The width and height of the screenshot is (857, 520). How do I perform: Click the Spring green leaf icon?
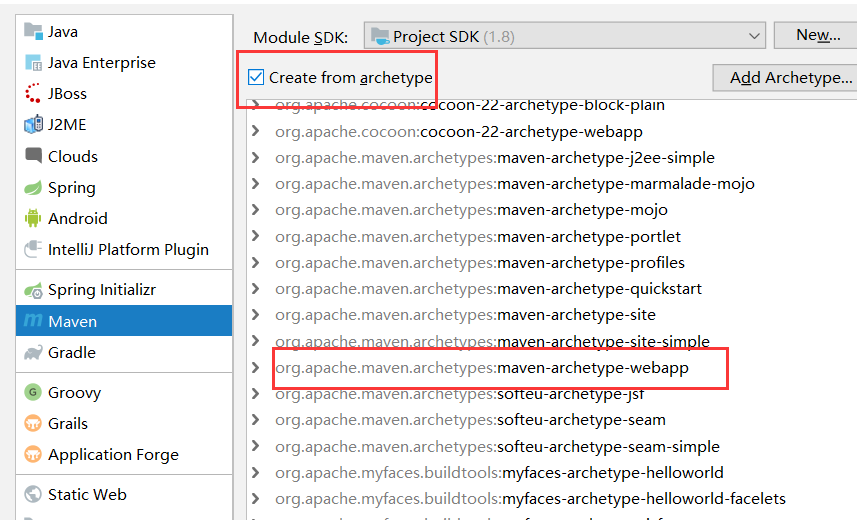tap(33, 188)
